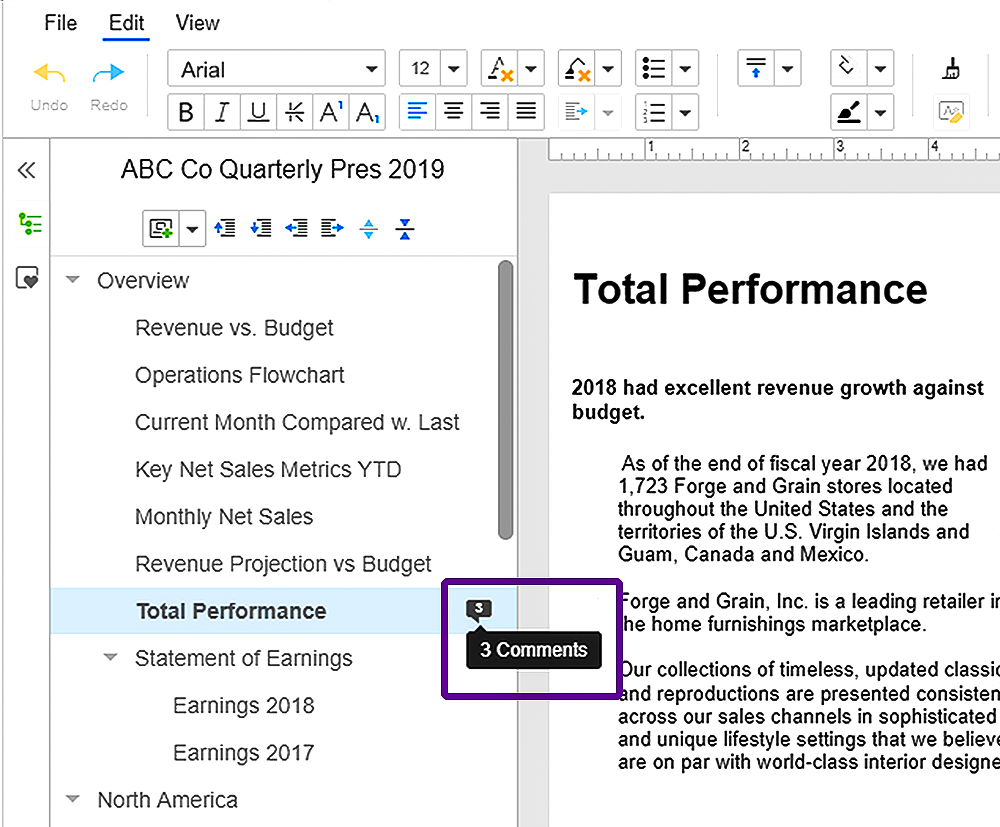Open the font size dropdown arrow
Image resolution: width=1000 pixels, height=827 pixels.
coord(454,69)
